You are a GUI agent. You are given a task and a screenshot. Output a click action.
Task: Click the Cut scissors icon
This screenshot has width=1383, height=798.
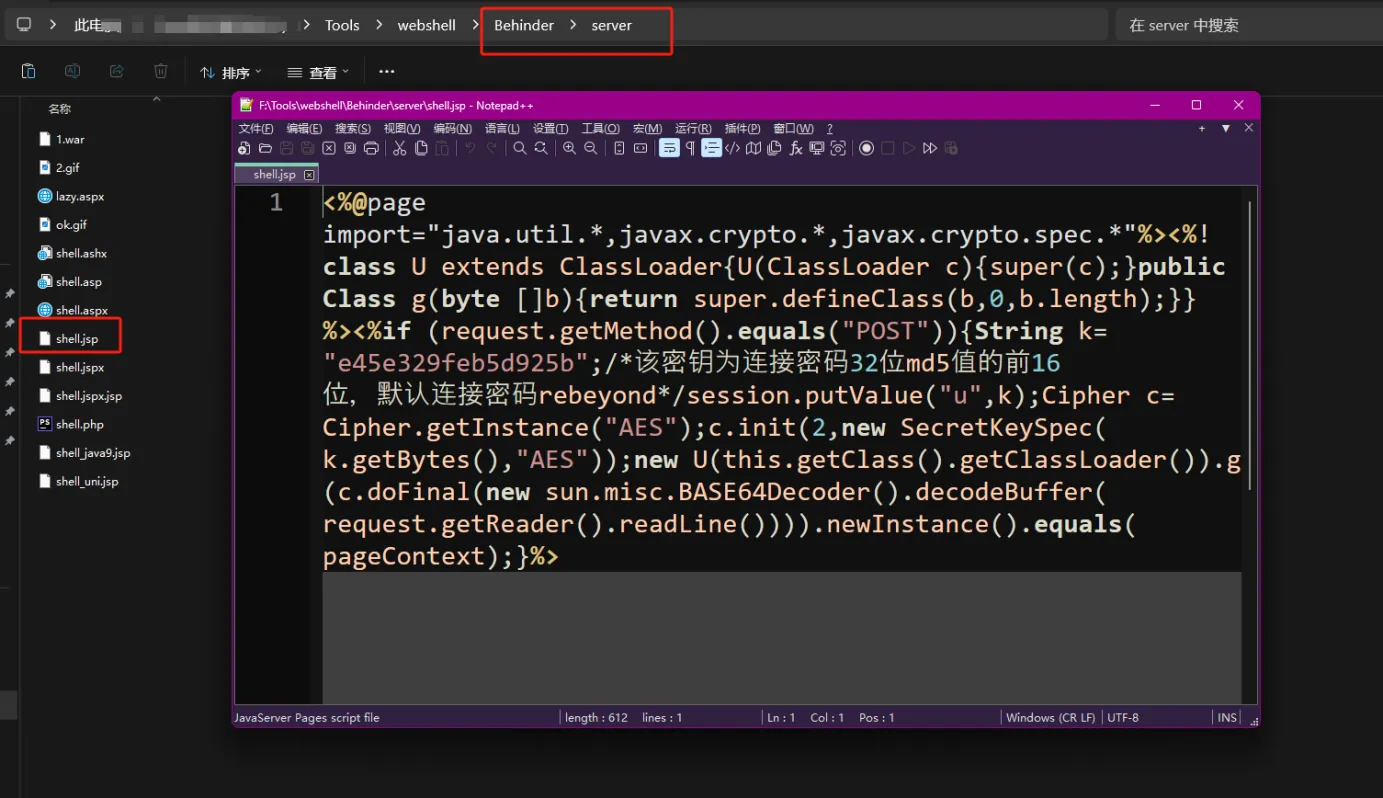pos(399,148)
